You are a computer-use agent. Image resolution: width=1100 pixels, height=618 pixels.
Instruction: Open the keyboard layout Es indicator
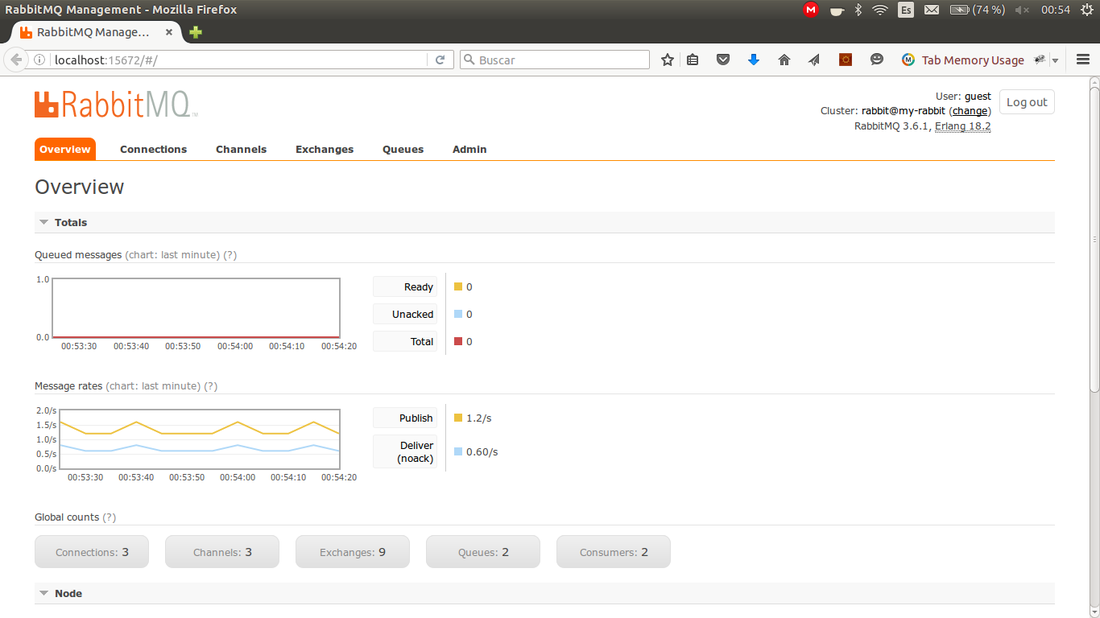click(906, 10)
